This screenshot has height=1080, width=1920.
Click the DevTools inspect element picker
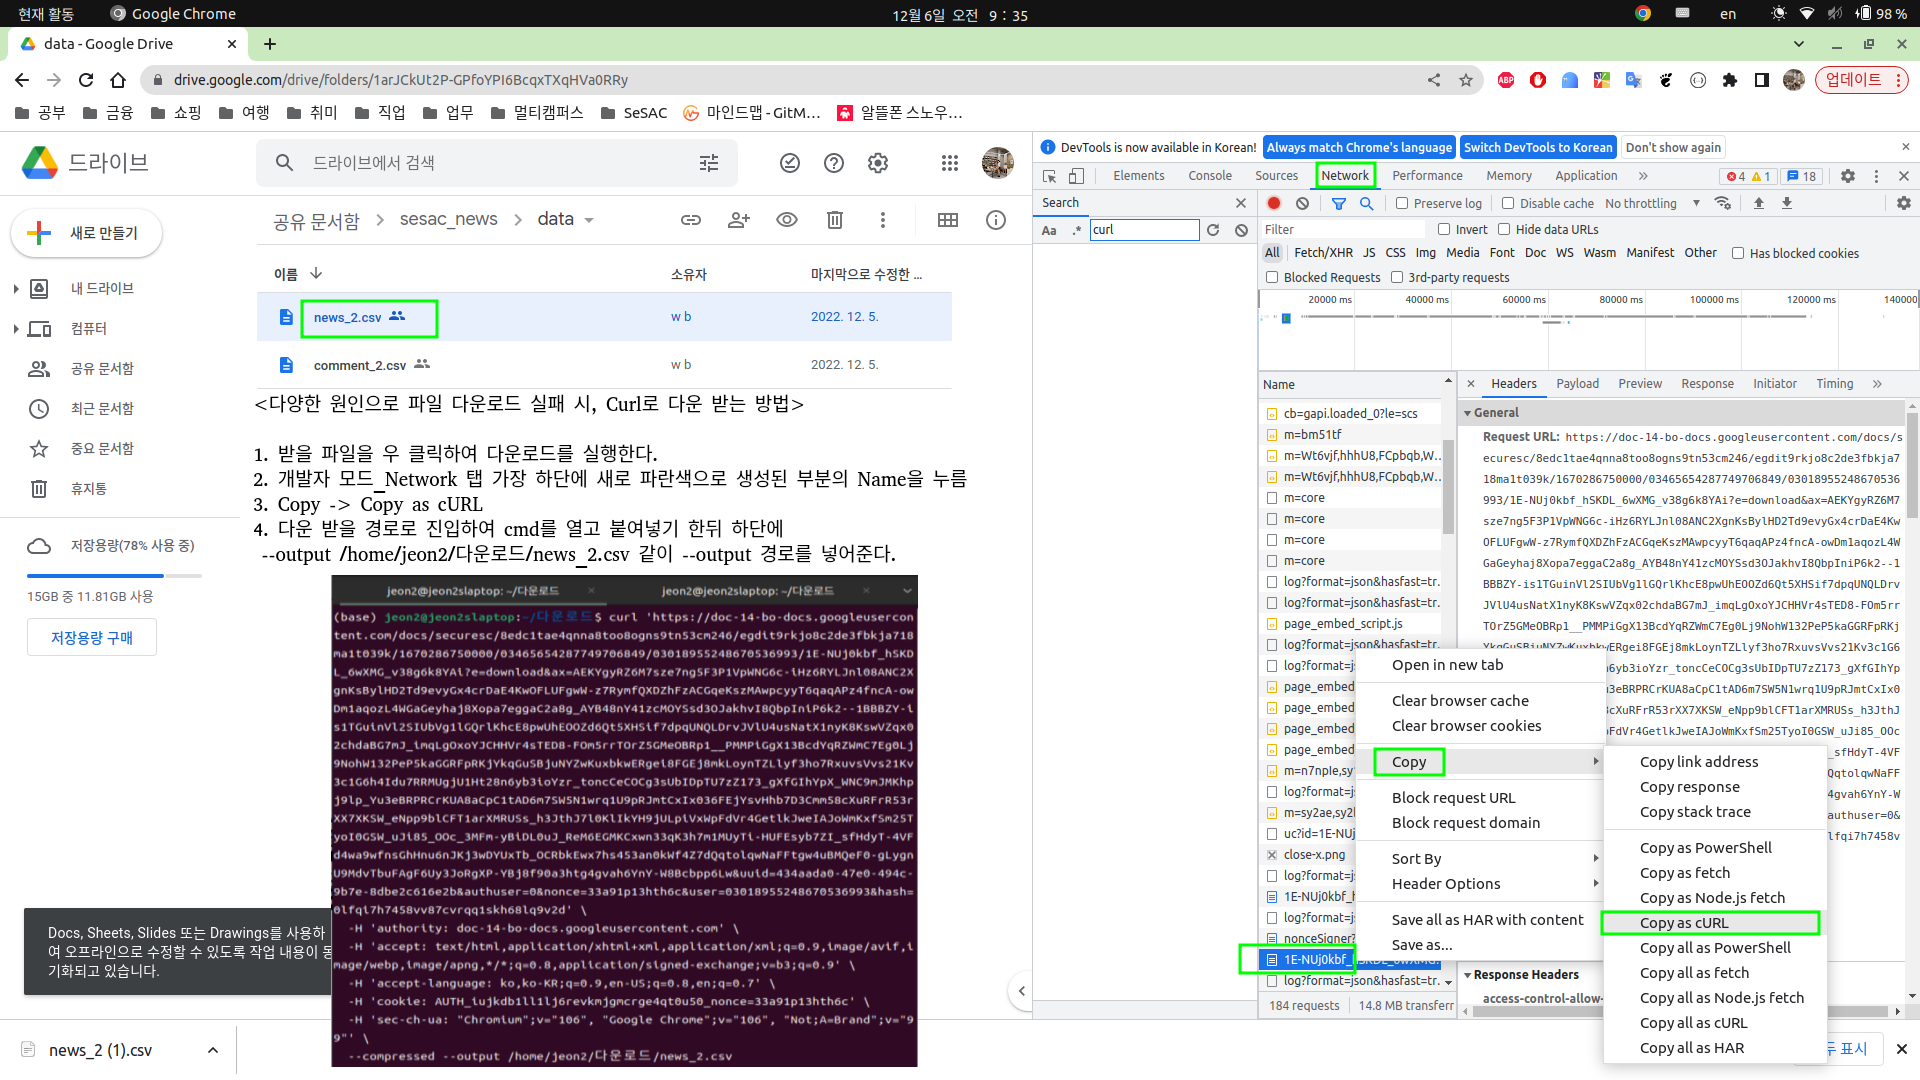tap(1049, 176)
